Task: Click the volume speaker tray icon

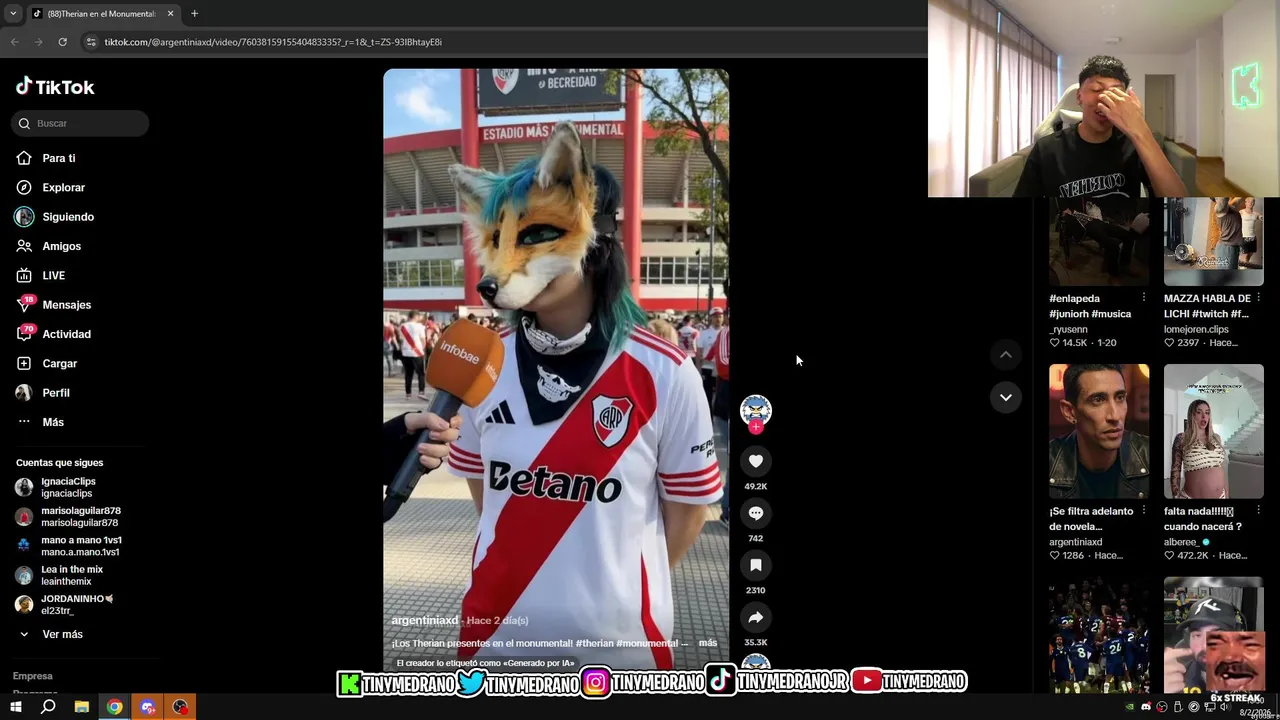Action: (x=1225, y=707)
